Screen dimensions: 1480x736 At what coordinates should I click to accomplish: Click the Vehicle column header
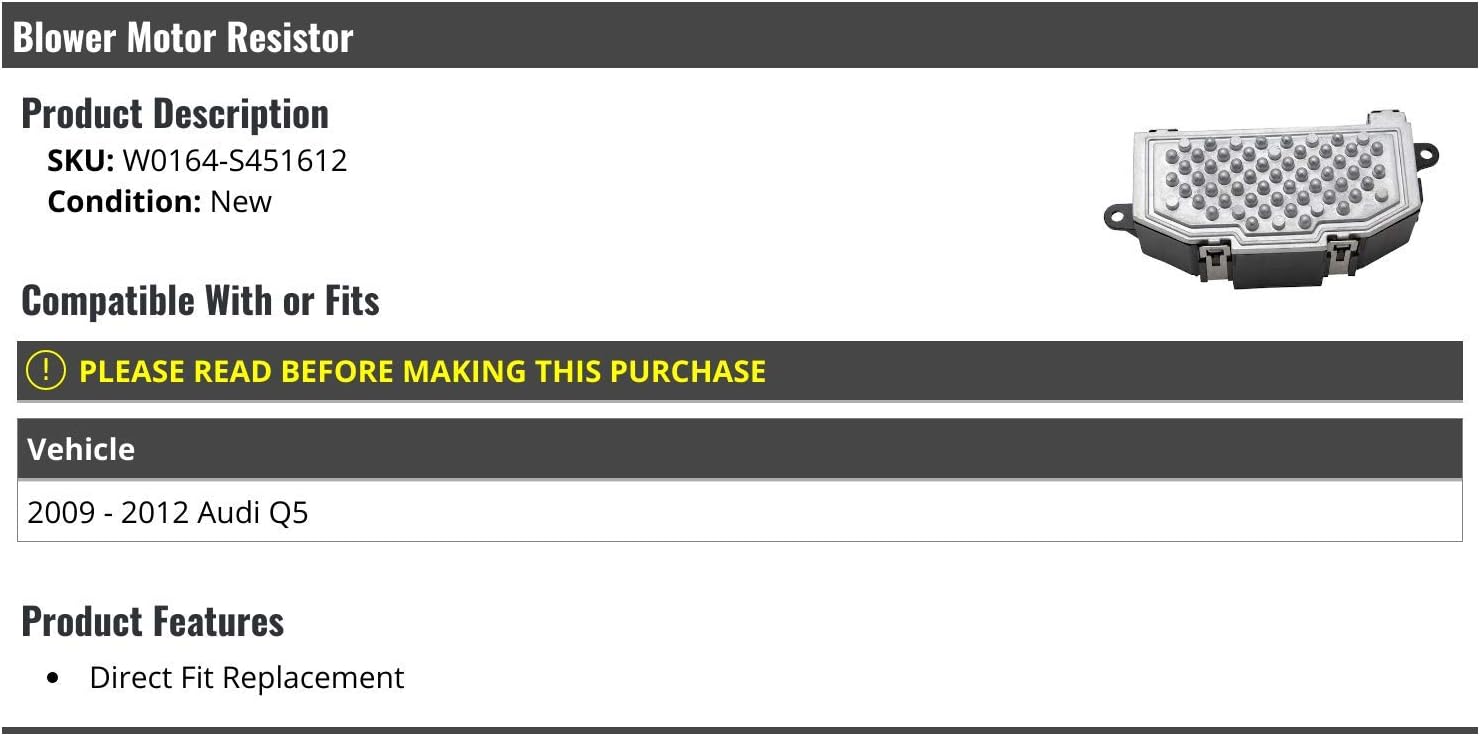81,449
